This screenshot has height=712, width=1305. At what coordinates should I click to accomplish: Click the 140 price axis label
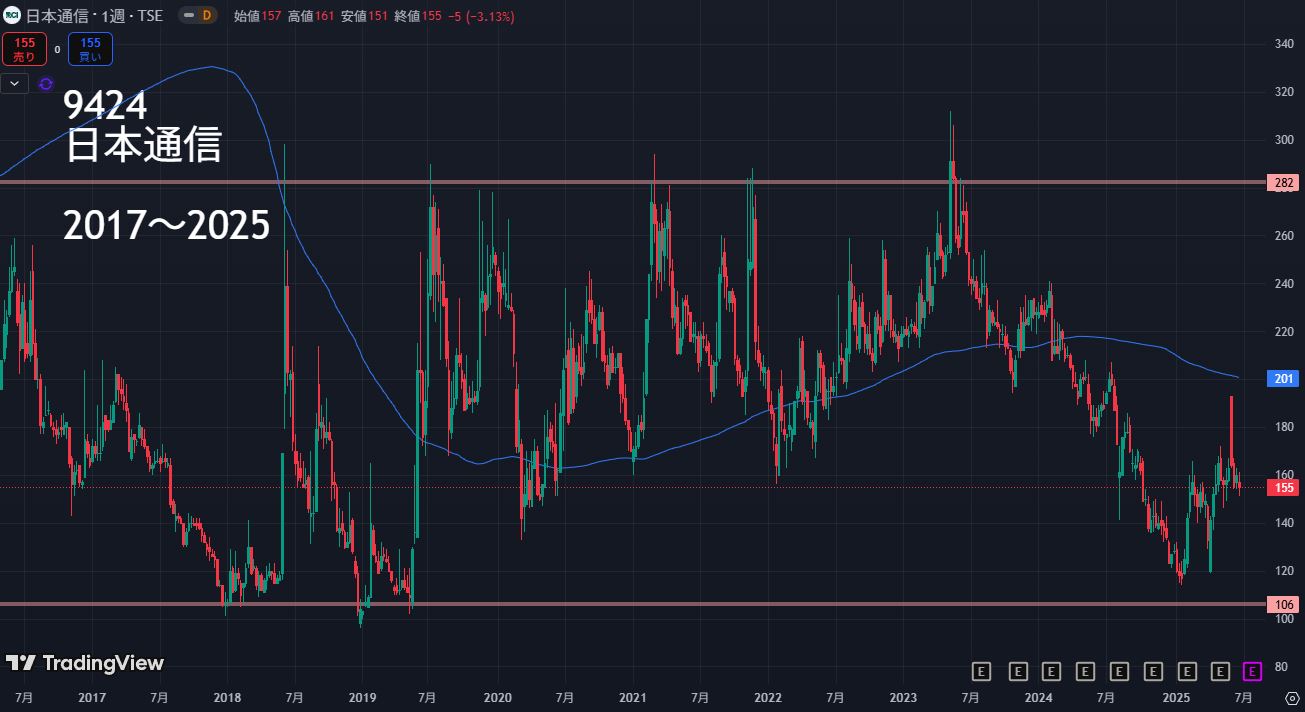tap(1286, 523)
